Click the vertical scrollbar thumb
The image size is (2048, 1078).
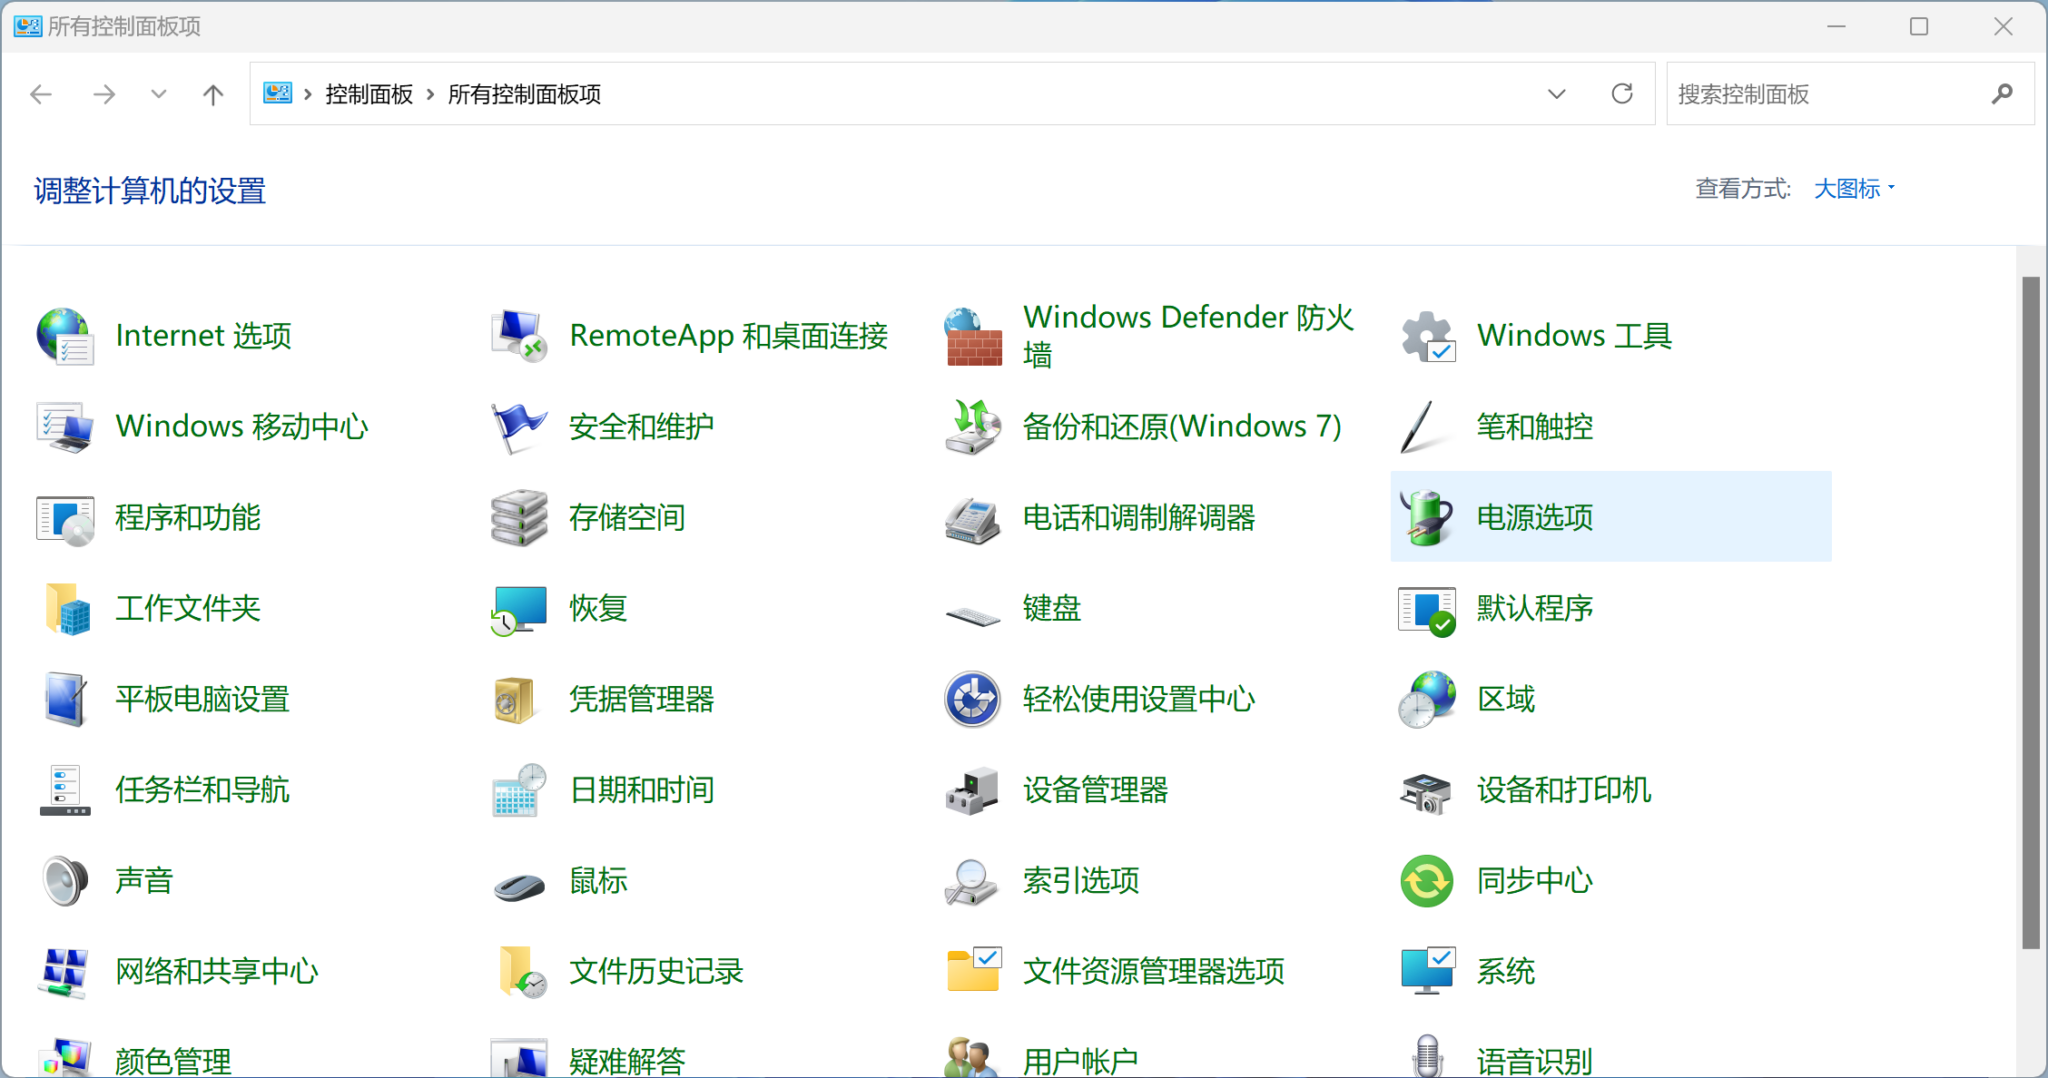pos(2030,612)
